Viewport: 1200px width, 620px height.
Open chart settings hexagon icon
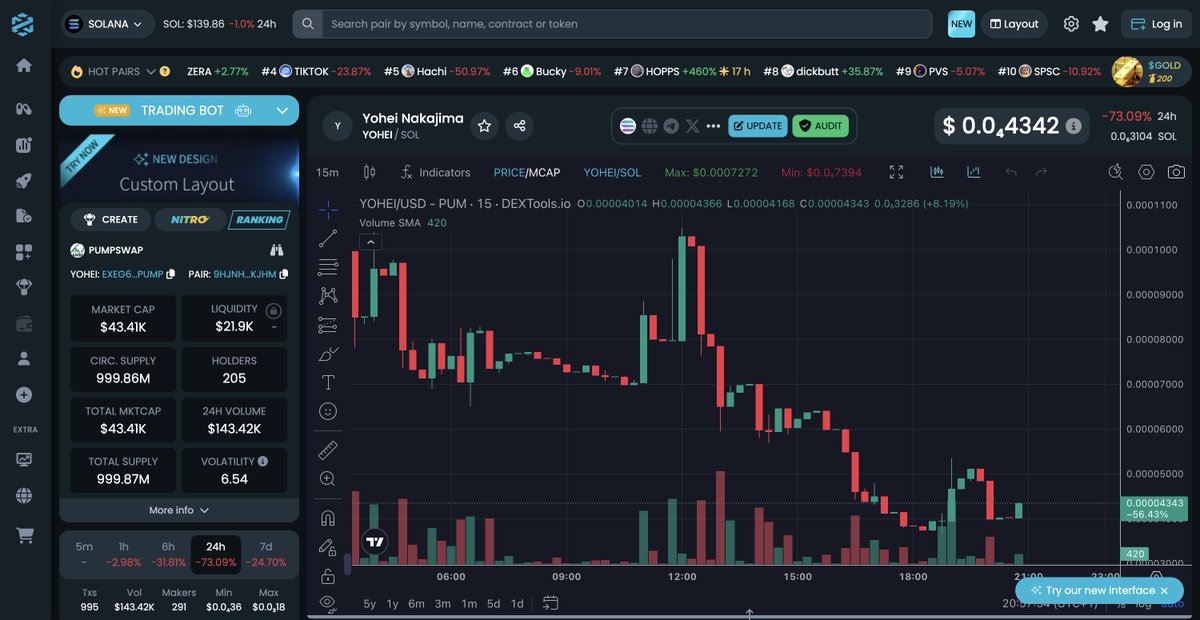1146,172
